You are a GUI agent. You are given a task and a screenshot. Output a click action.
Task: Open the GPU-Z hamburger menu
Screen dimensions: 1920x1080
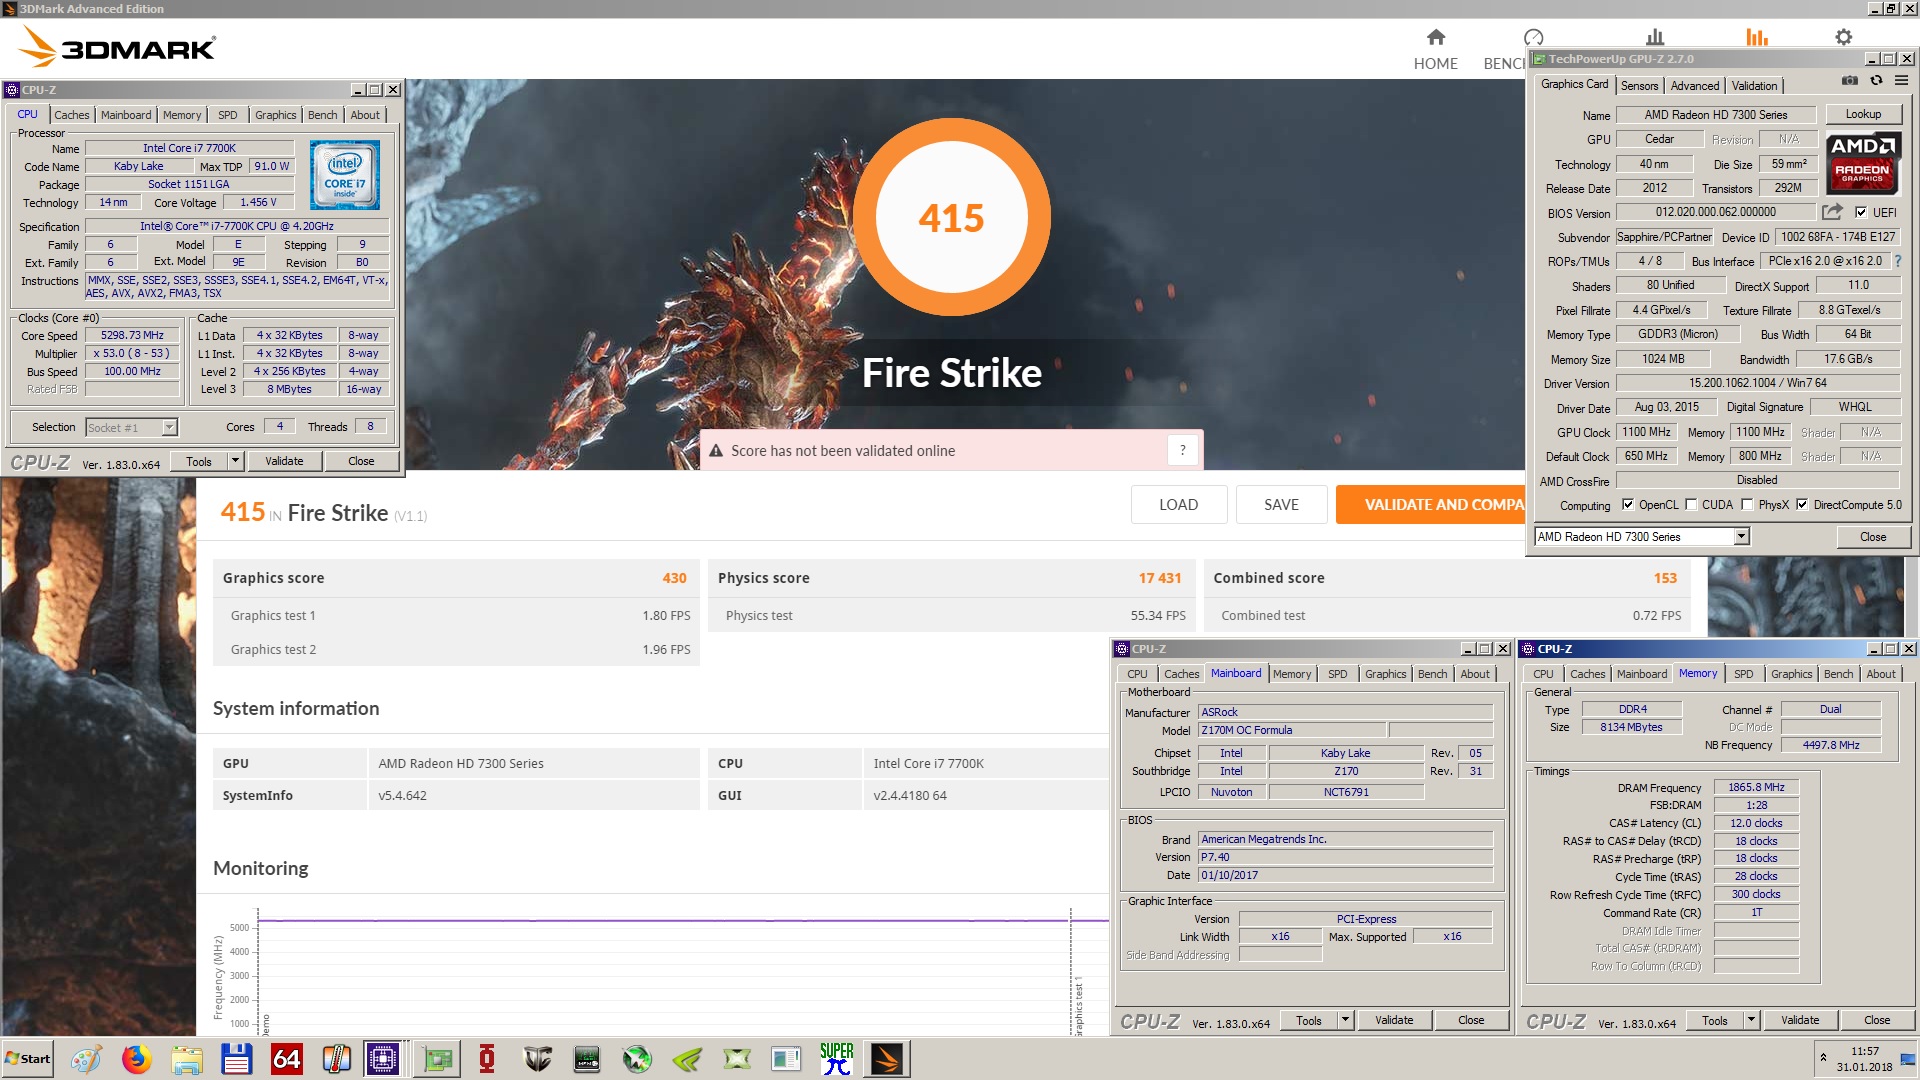pyautogui.click(x=1901, y=81)
